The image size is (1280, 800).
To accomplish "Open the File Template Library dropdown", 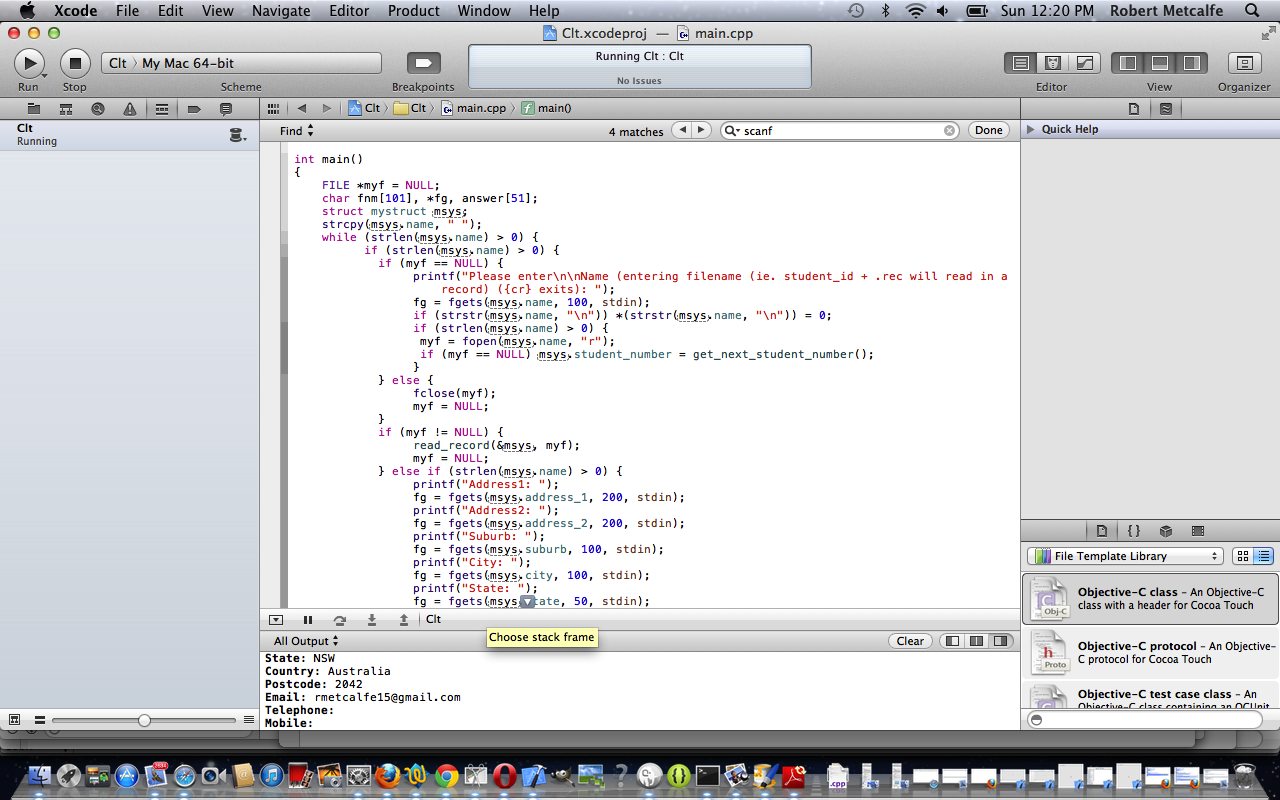I will pyautogui.click(x=1125, y=556).
